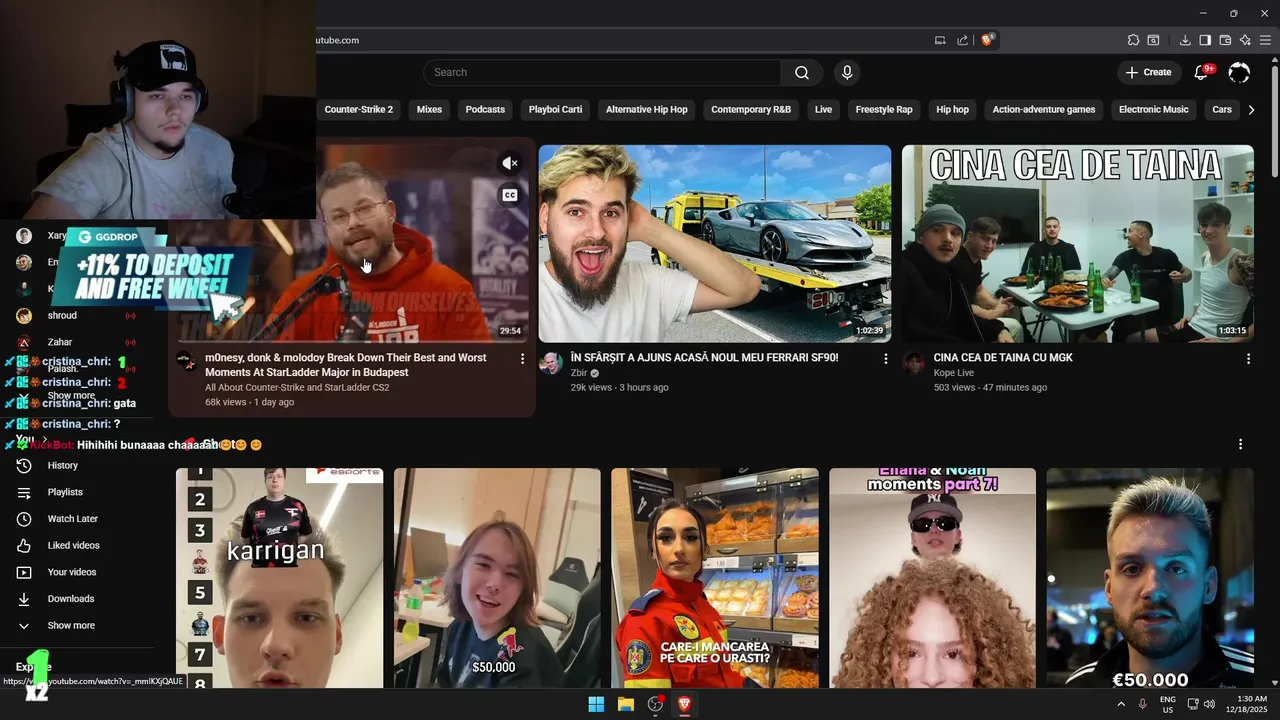Select the Contemporary R&B chip
Screen dimensions: 1280x720
pos(751,109)
